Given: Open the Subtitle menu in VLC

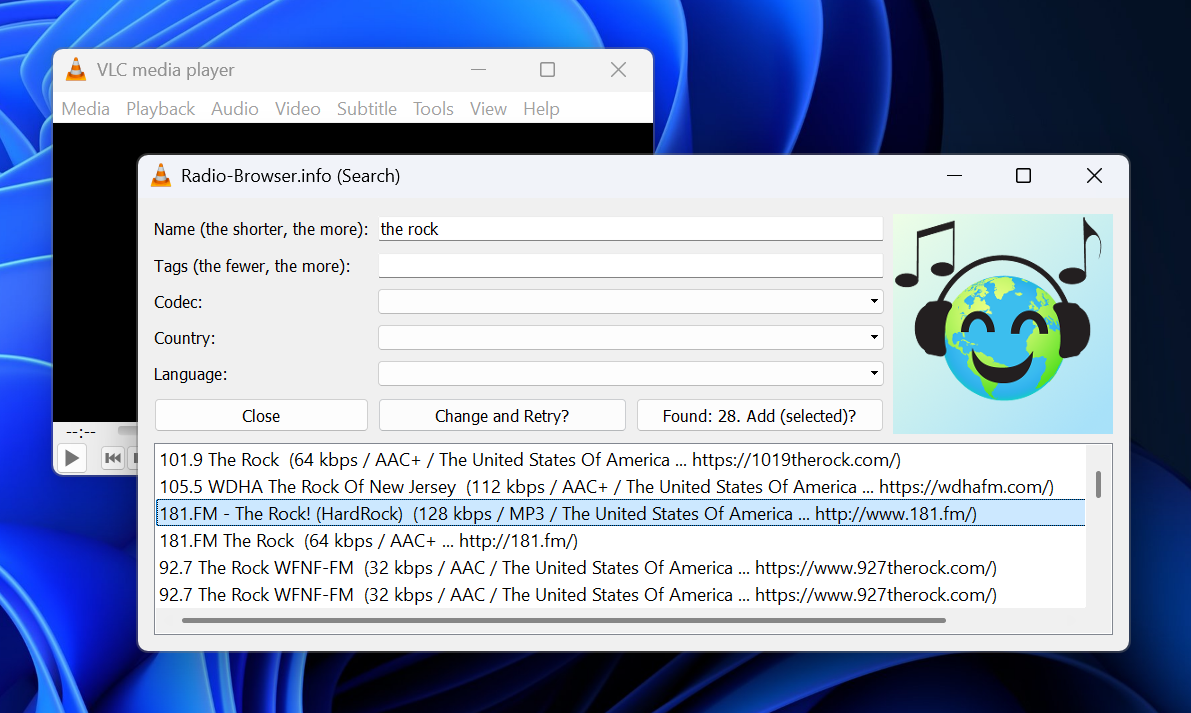Looking at the screenshot, I should (367, 109).
